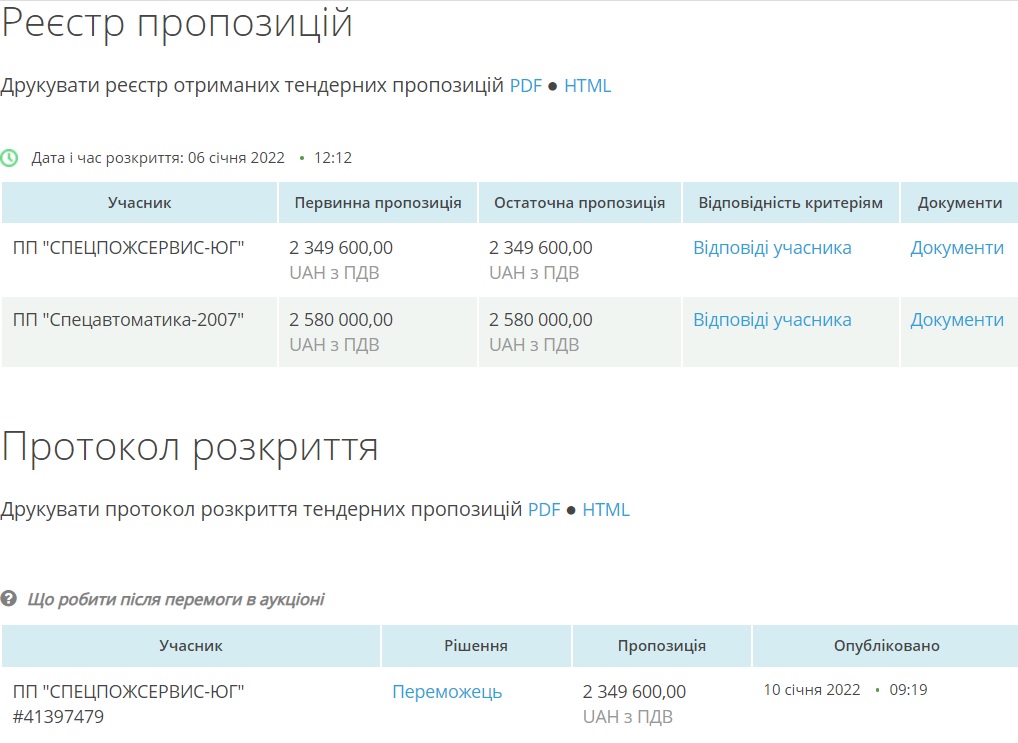Open Документи link for СПЕЦПОЖСЕРВИС-ЮГ
The image size is (1018, 743).
point(956,248)
